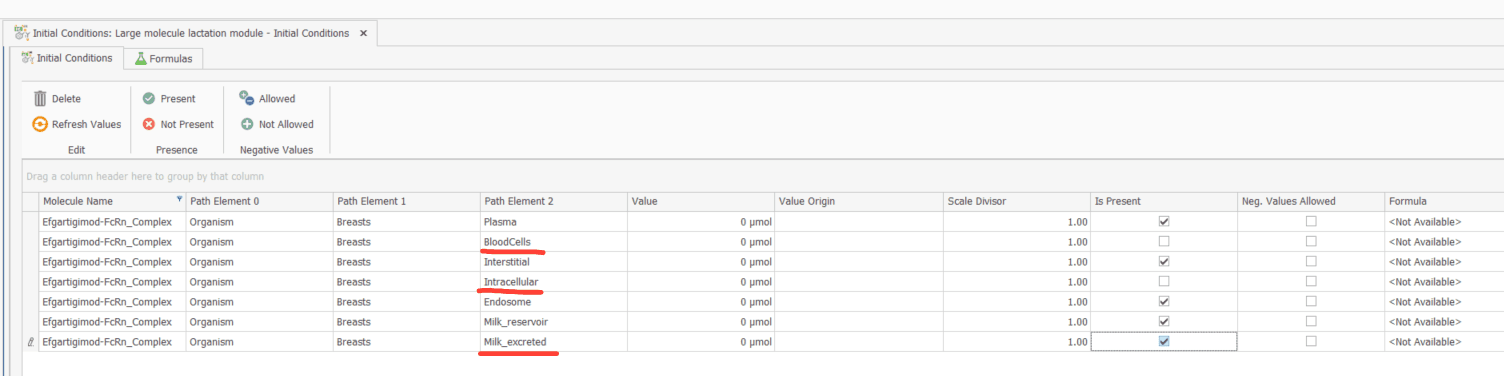Open the Formula cell of the Endosome row
Viewport: 1504px width, 376px height.
tap(1444, 301)
